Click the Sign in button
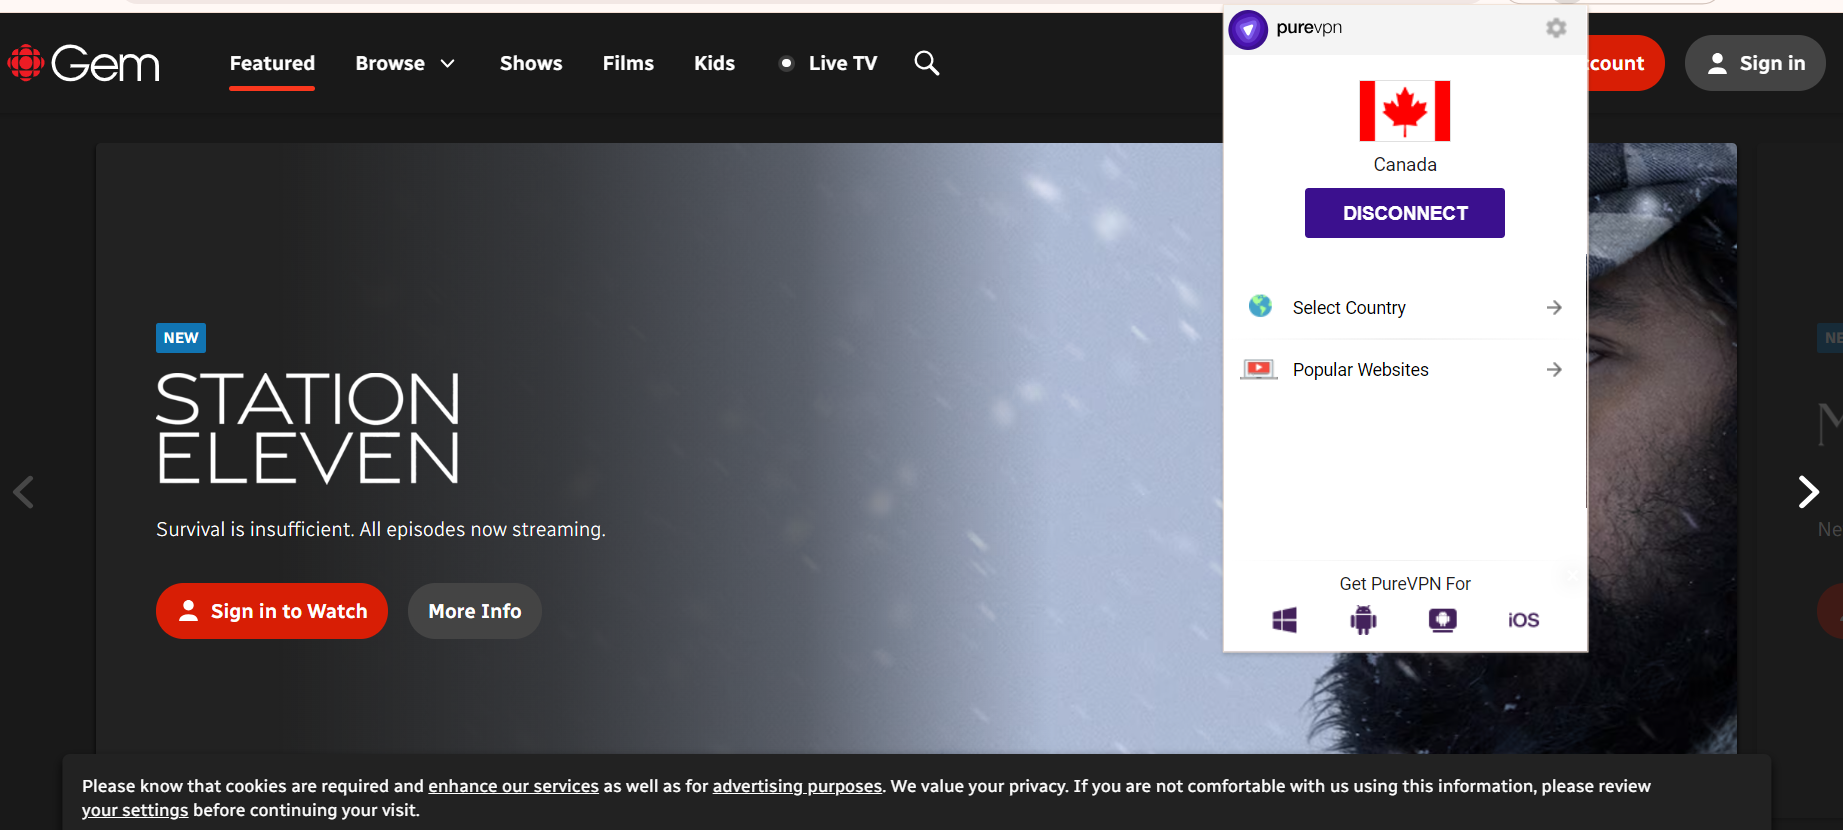Image resolution: width=1843 pixels, height=830 pixels. 1755,63
